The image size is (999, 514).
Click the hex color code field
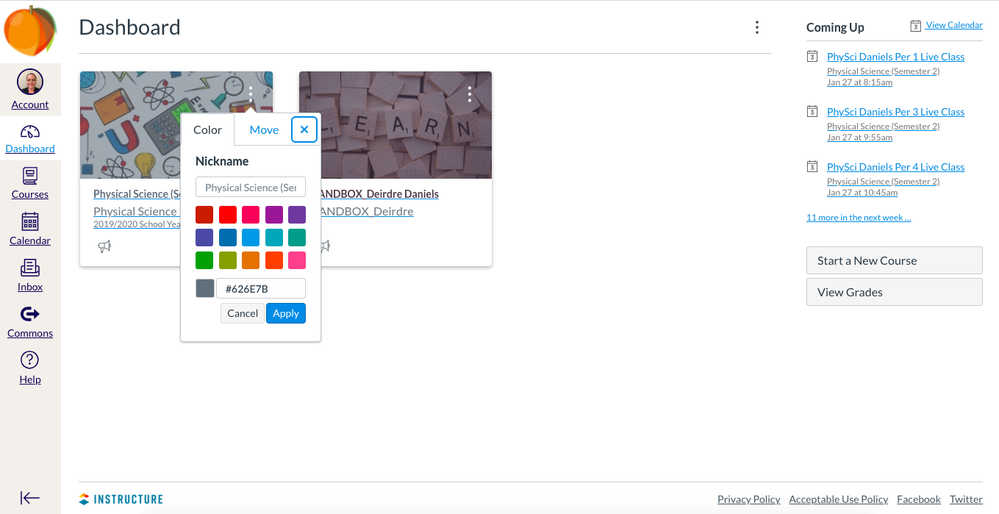coord(261,289)
